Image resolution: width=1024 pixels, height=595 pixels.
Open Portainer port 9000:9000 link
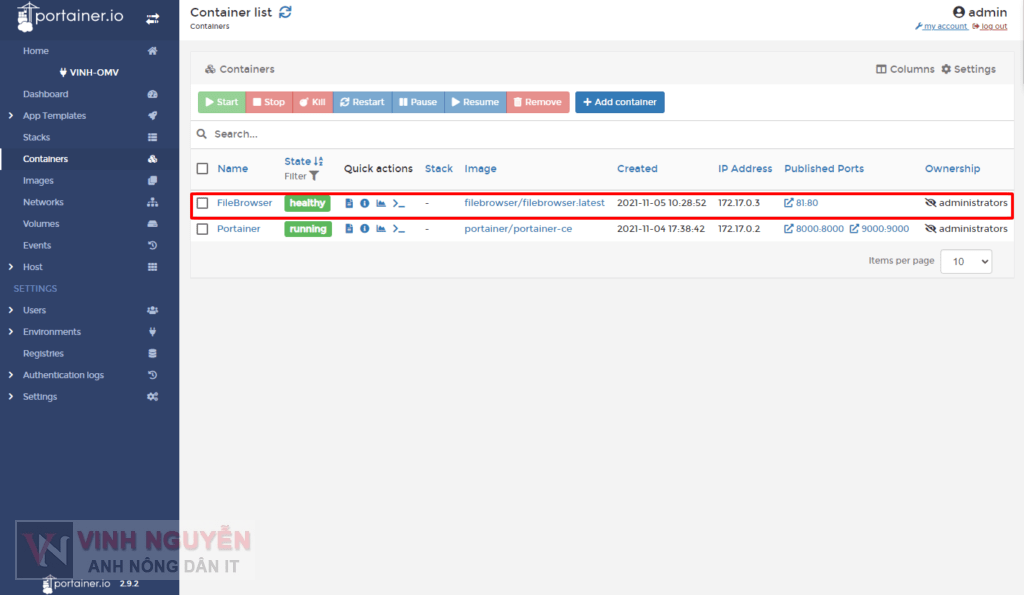[x=879, y=229]
